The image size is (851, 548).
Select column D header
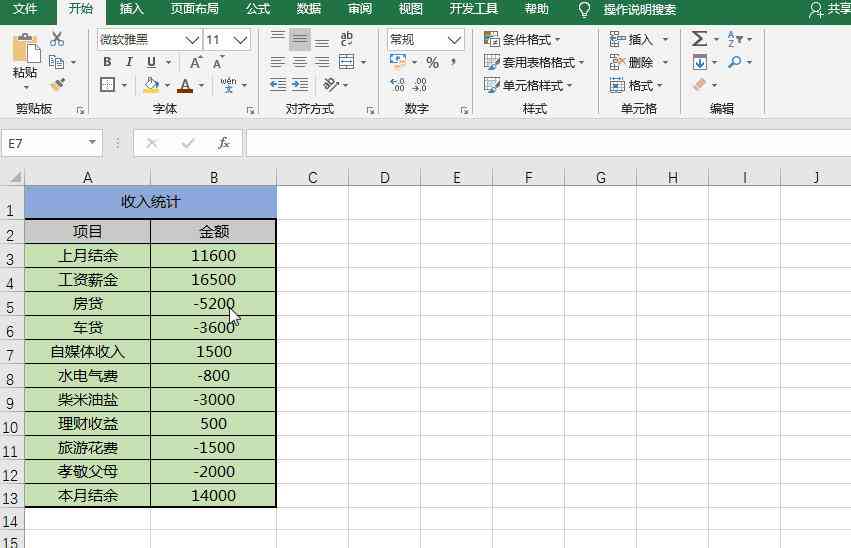click(385, 177)
